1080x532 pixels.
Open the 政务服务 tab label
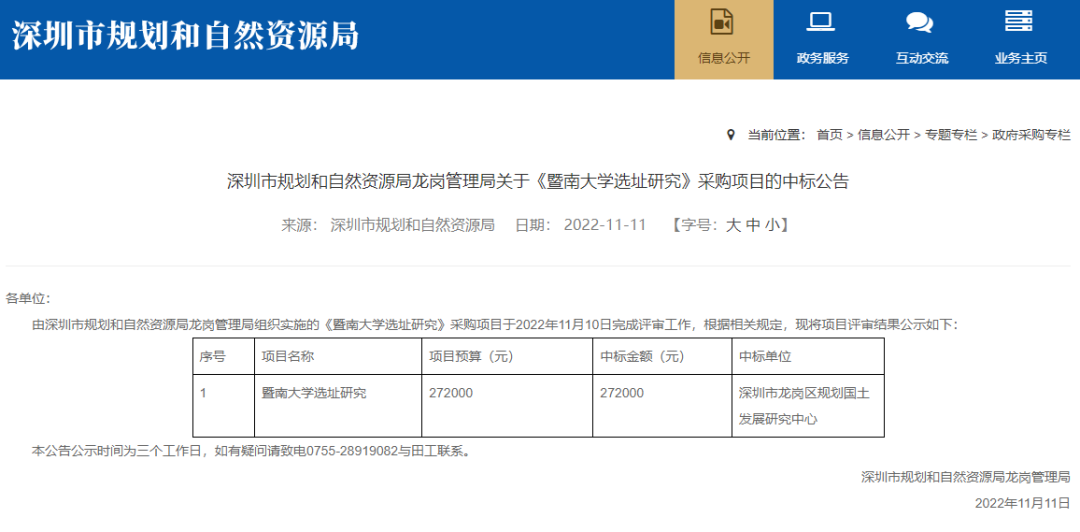tap(822, 58)
